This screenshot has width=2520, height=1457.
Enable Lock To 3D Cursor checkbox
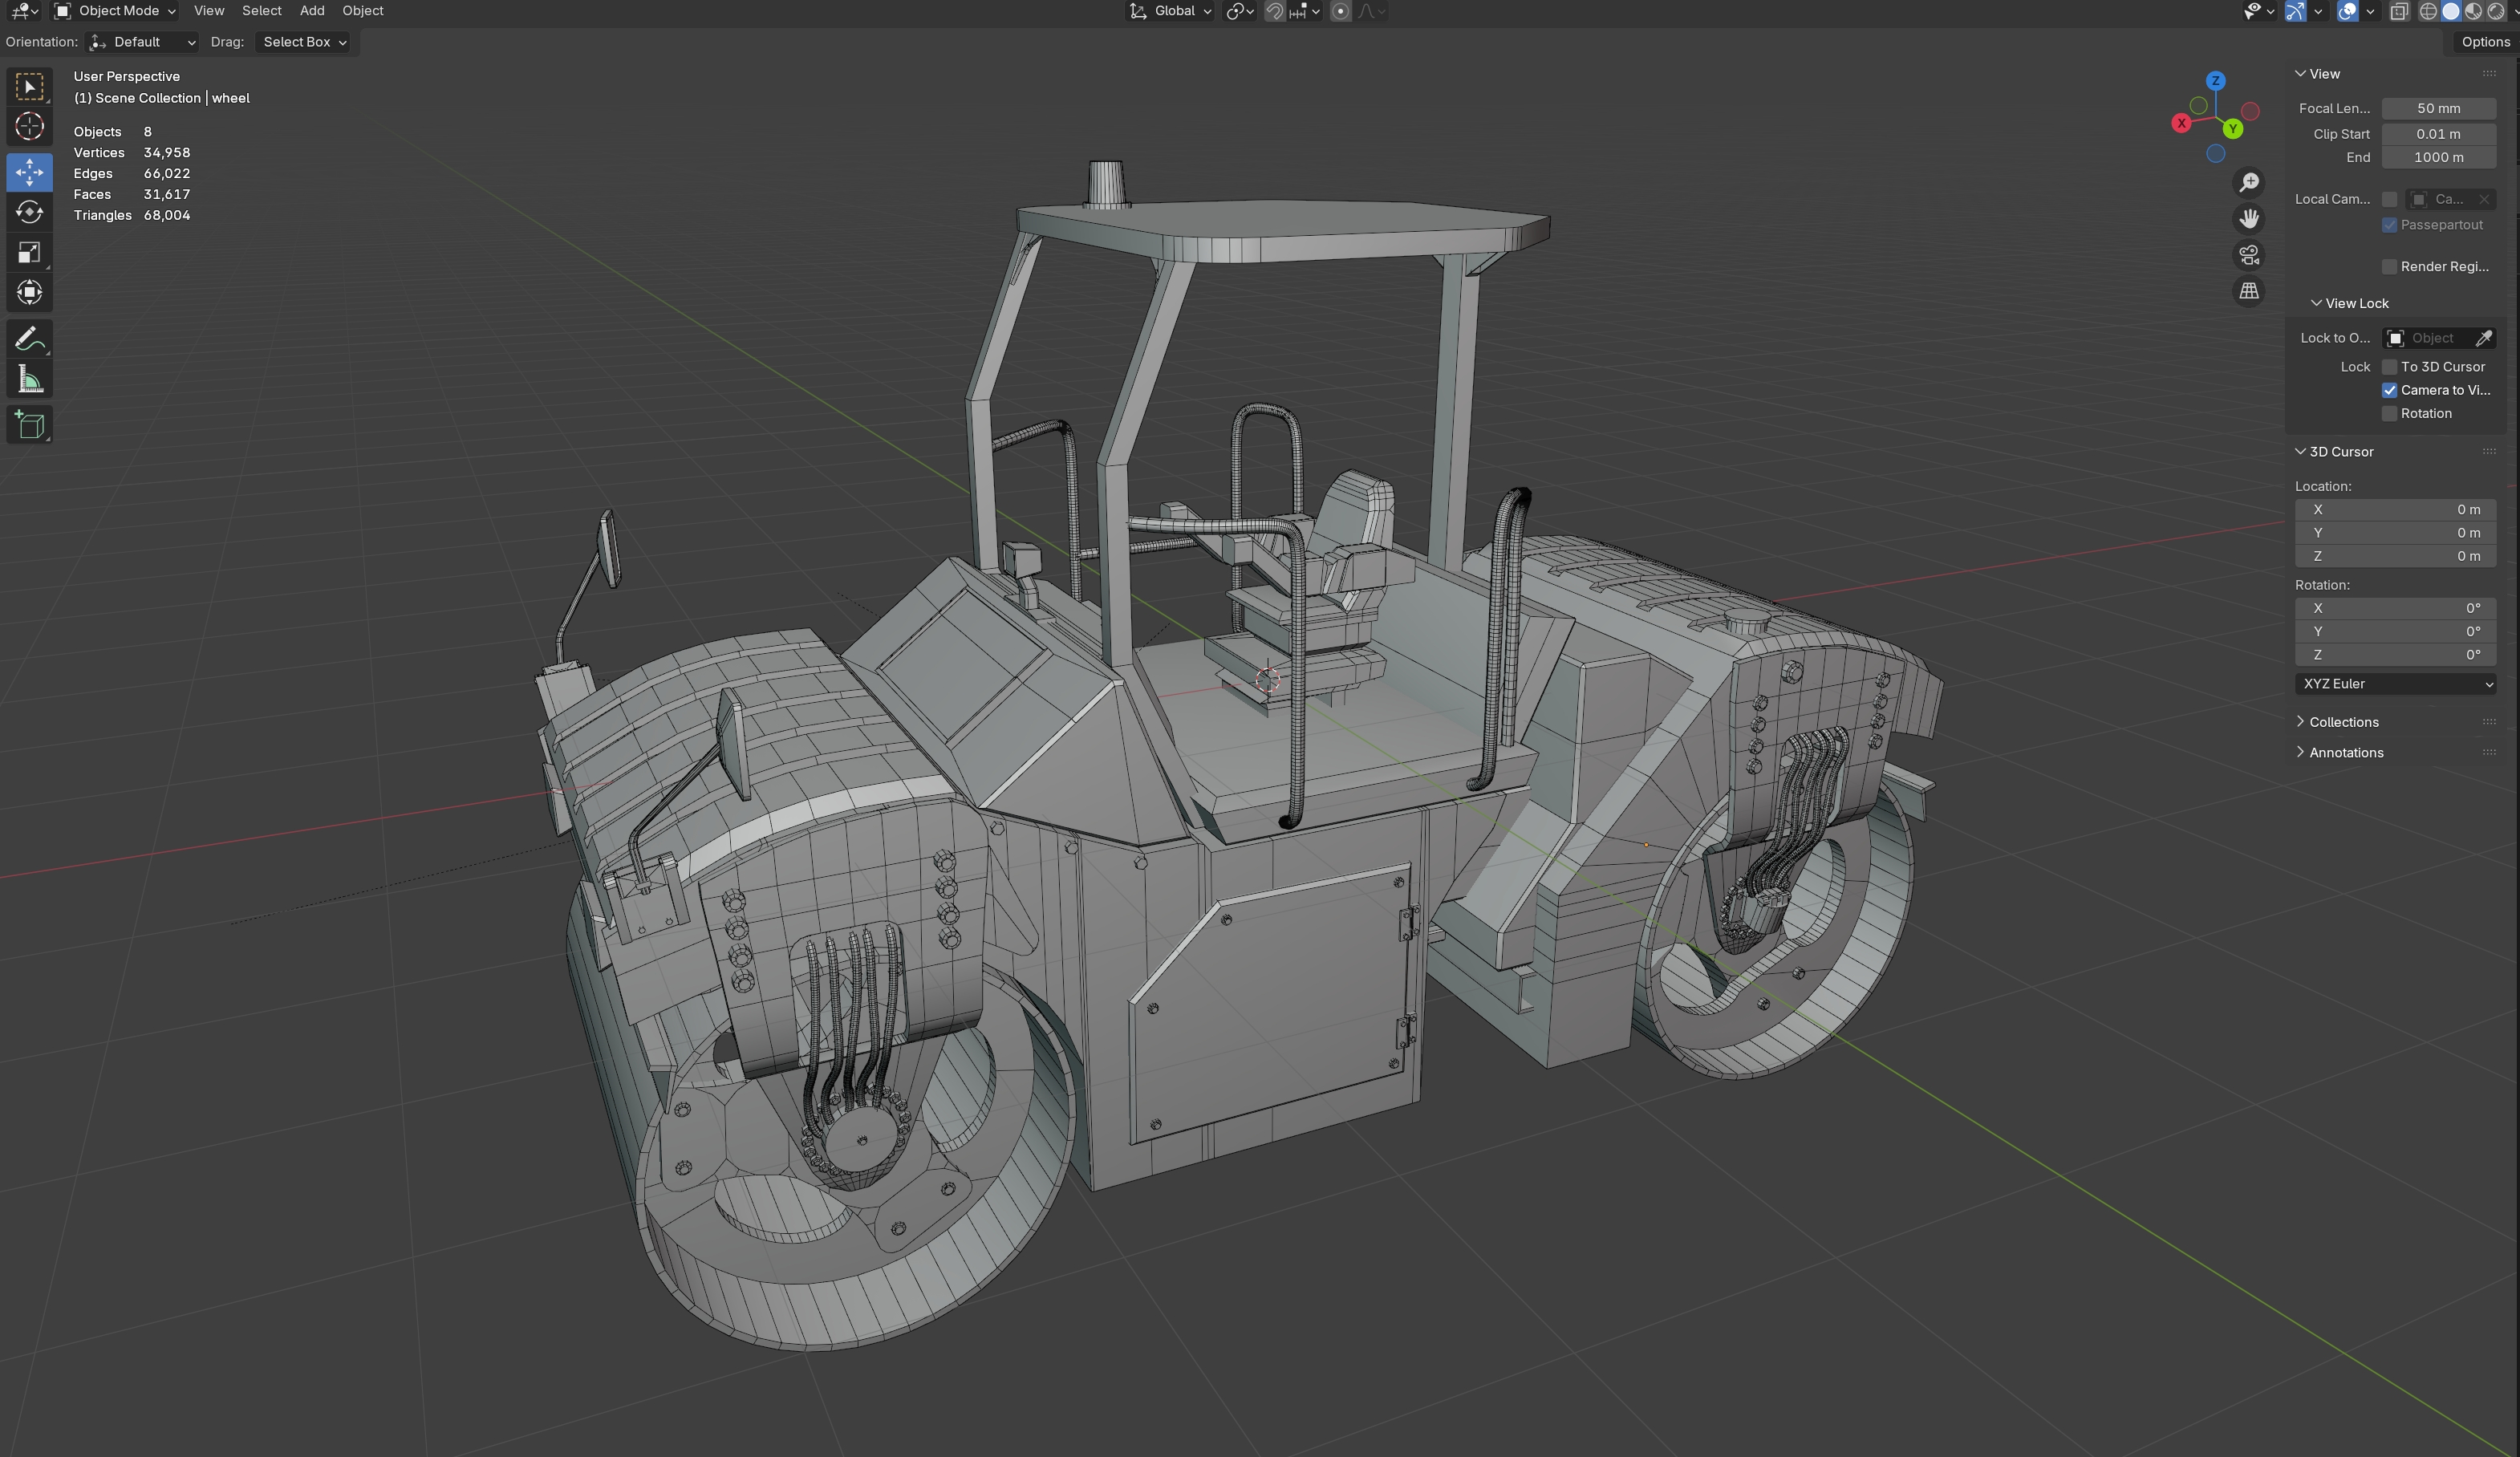click(x=2390, y=367)
